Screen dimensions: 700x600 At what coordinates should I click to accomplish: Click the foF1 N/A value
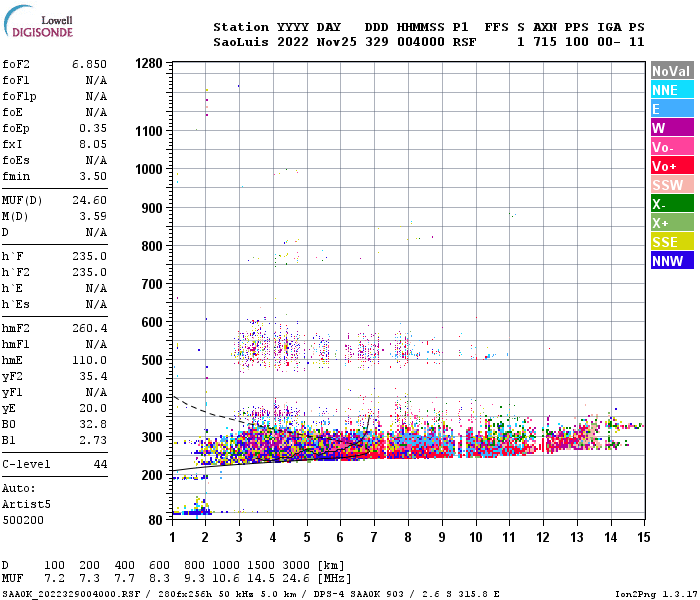[x=96, y=80]
